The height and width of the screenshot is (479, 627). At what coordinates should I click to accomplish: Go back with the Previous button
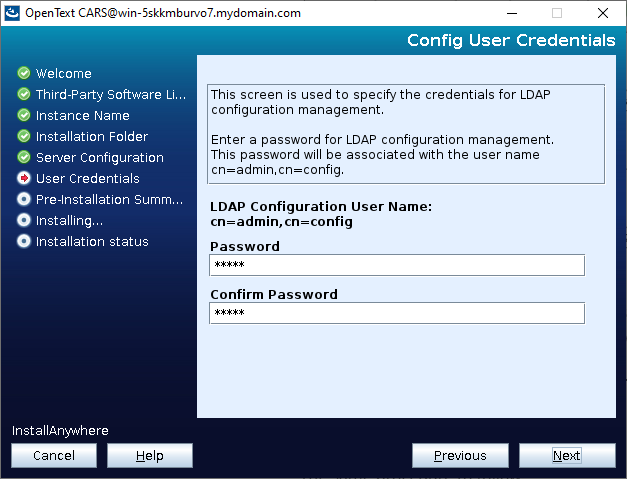pyautogui.click(x=460, y=455)
